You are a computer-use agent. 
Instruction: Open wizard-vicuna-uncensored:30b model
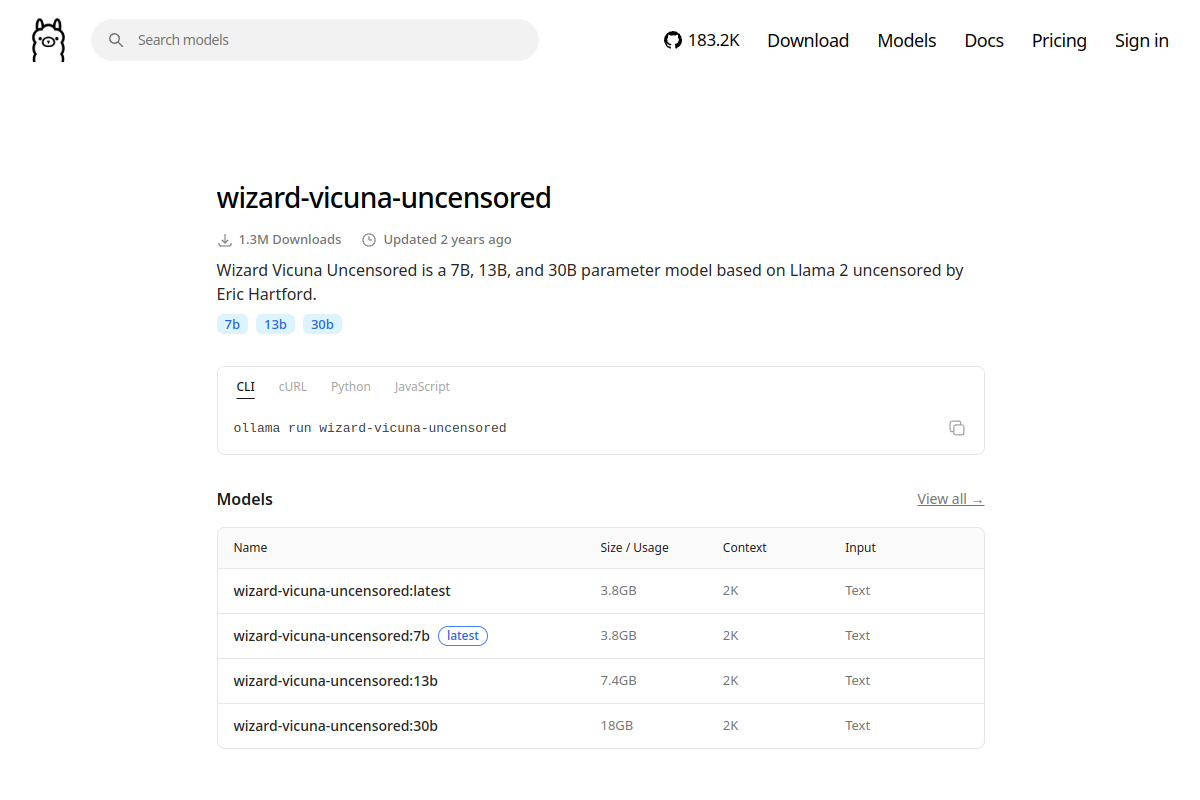pyautogui.click(x=336, y=726)
